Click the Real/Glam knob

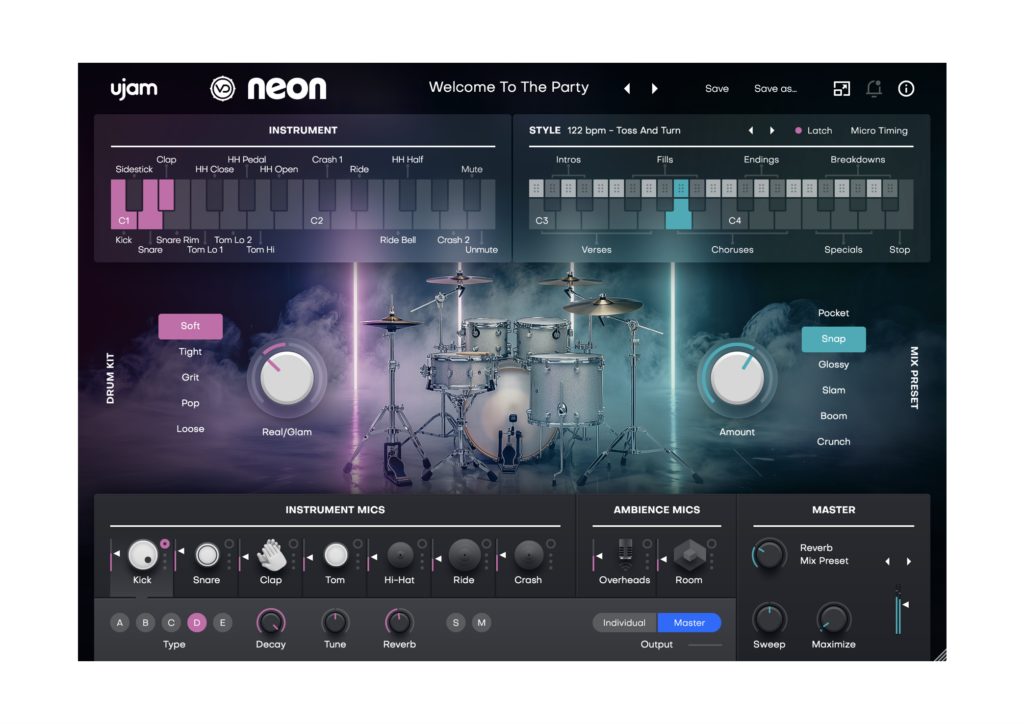287,379
